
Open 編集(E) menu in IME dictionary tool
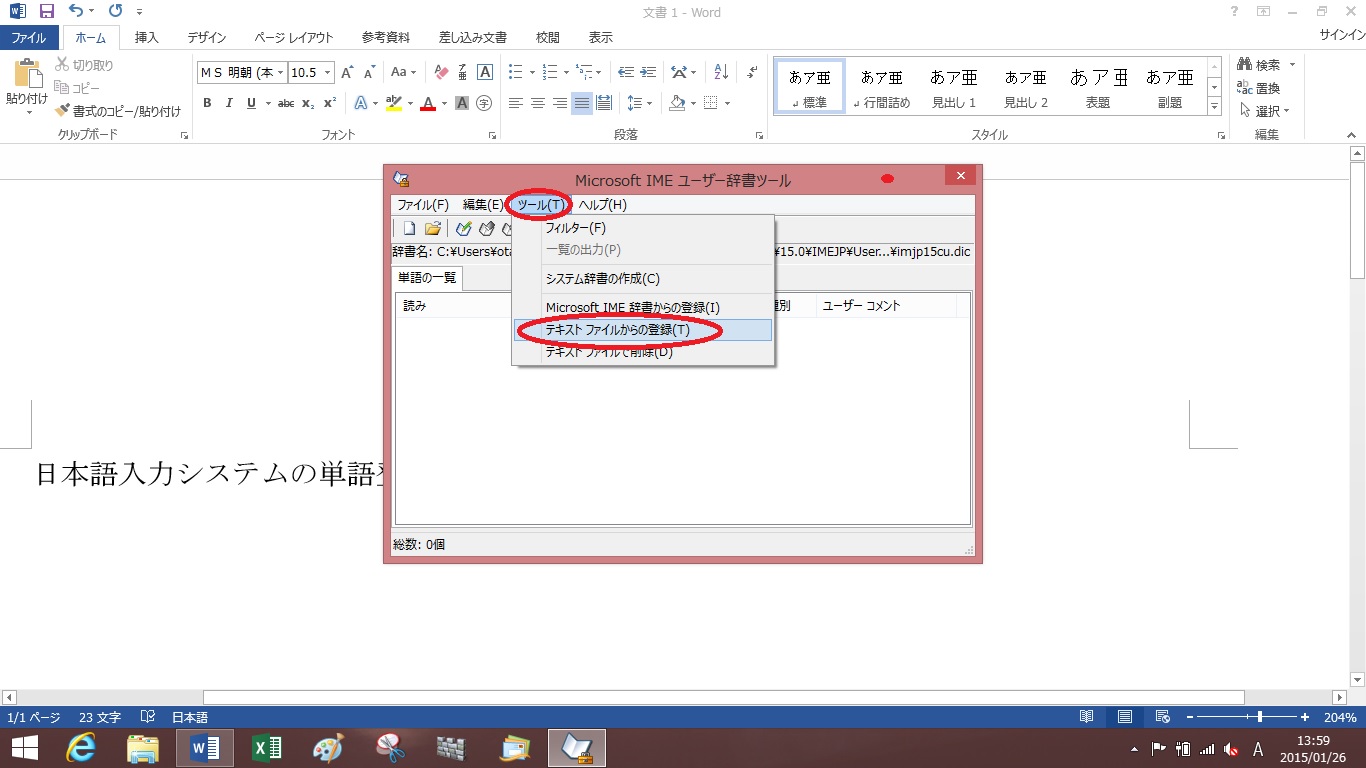483,205
